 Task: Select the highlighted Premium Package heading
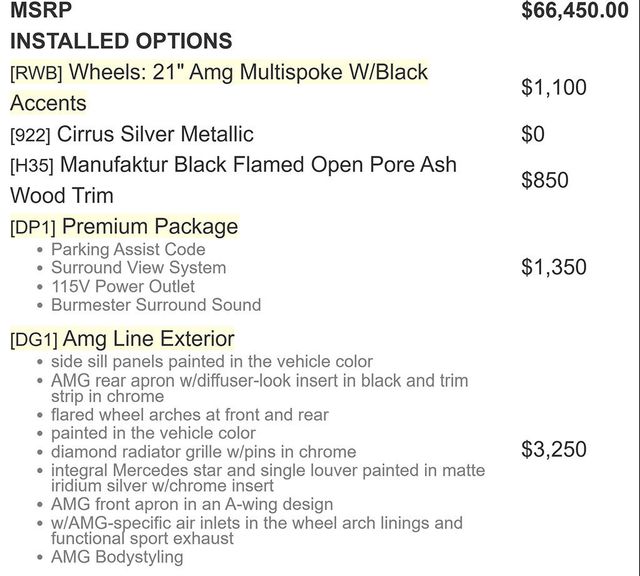[150, 227]
